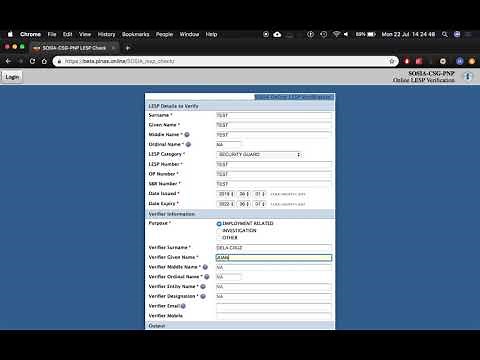Click the Verifier Given Name input field
Viewport: 480px width, 360px height.
pos(274,258)
